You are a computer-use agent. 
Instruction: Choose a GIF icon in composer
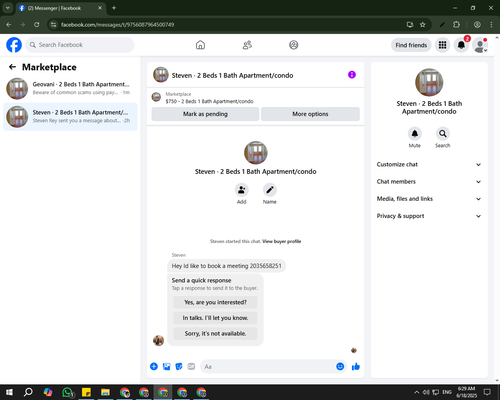(191, 367)
